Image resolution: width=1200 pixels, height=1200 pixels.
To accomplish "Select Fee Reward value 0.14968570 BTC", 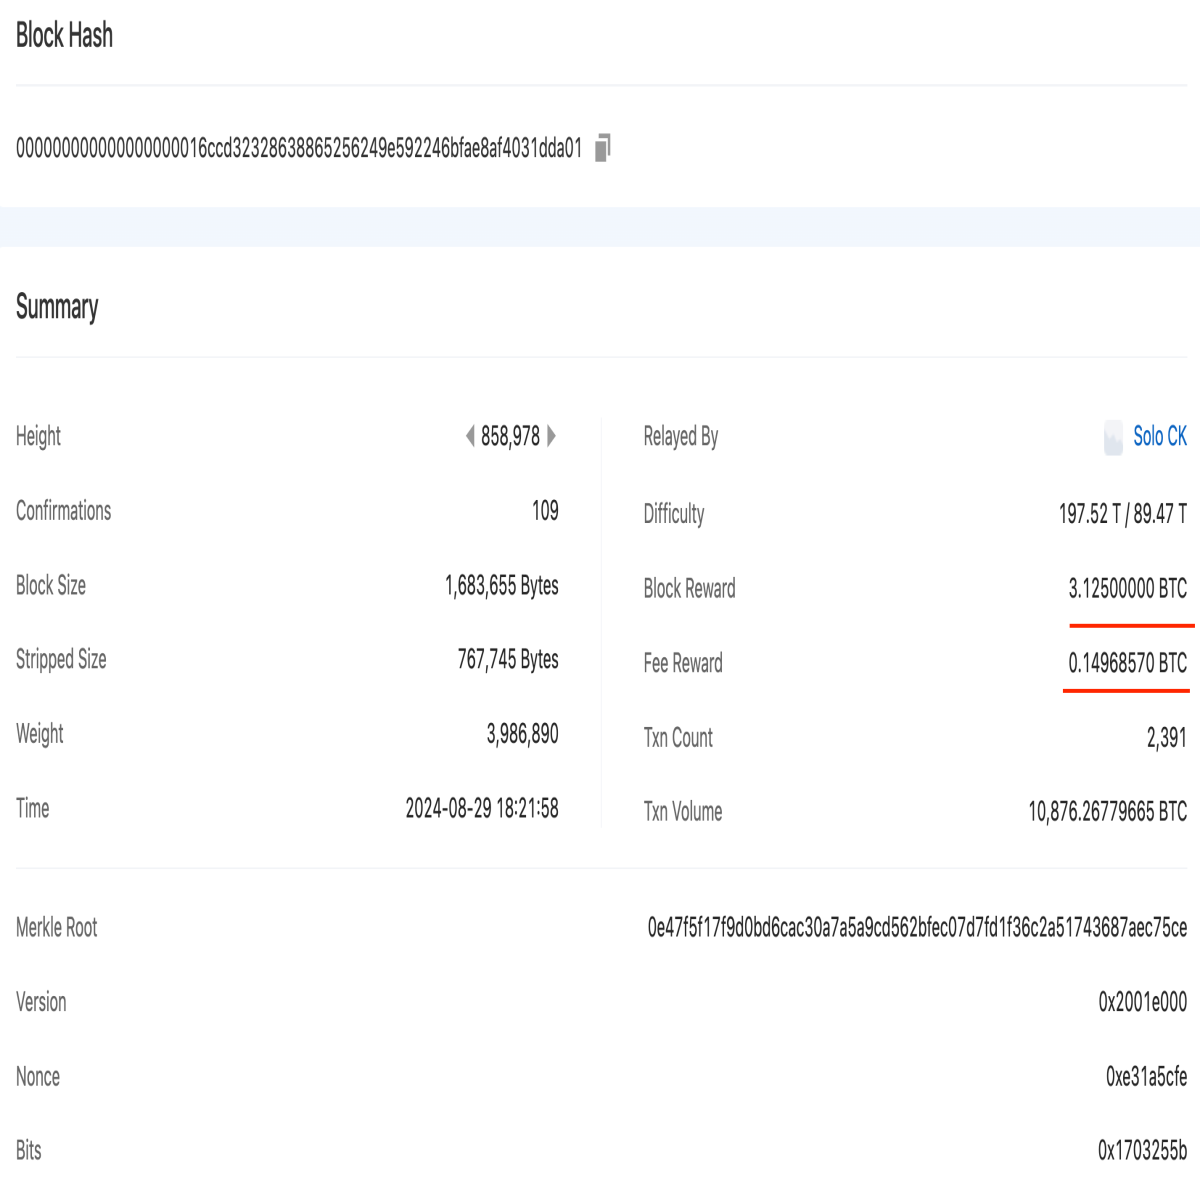I will click(x=1128, y=663).
